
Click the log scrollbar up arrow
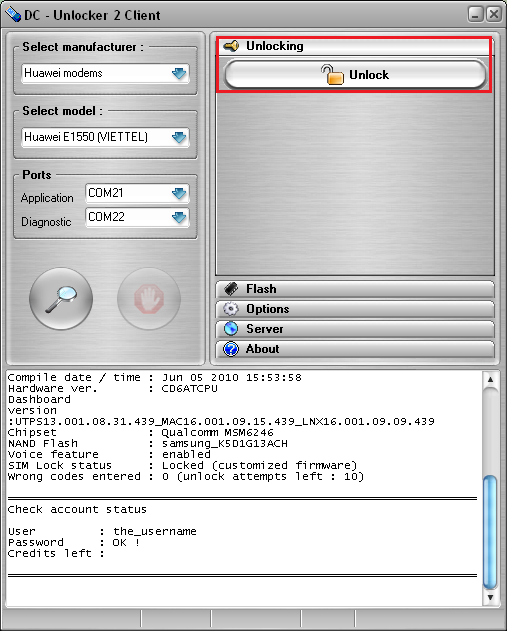(x=490, y=379)
